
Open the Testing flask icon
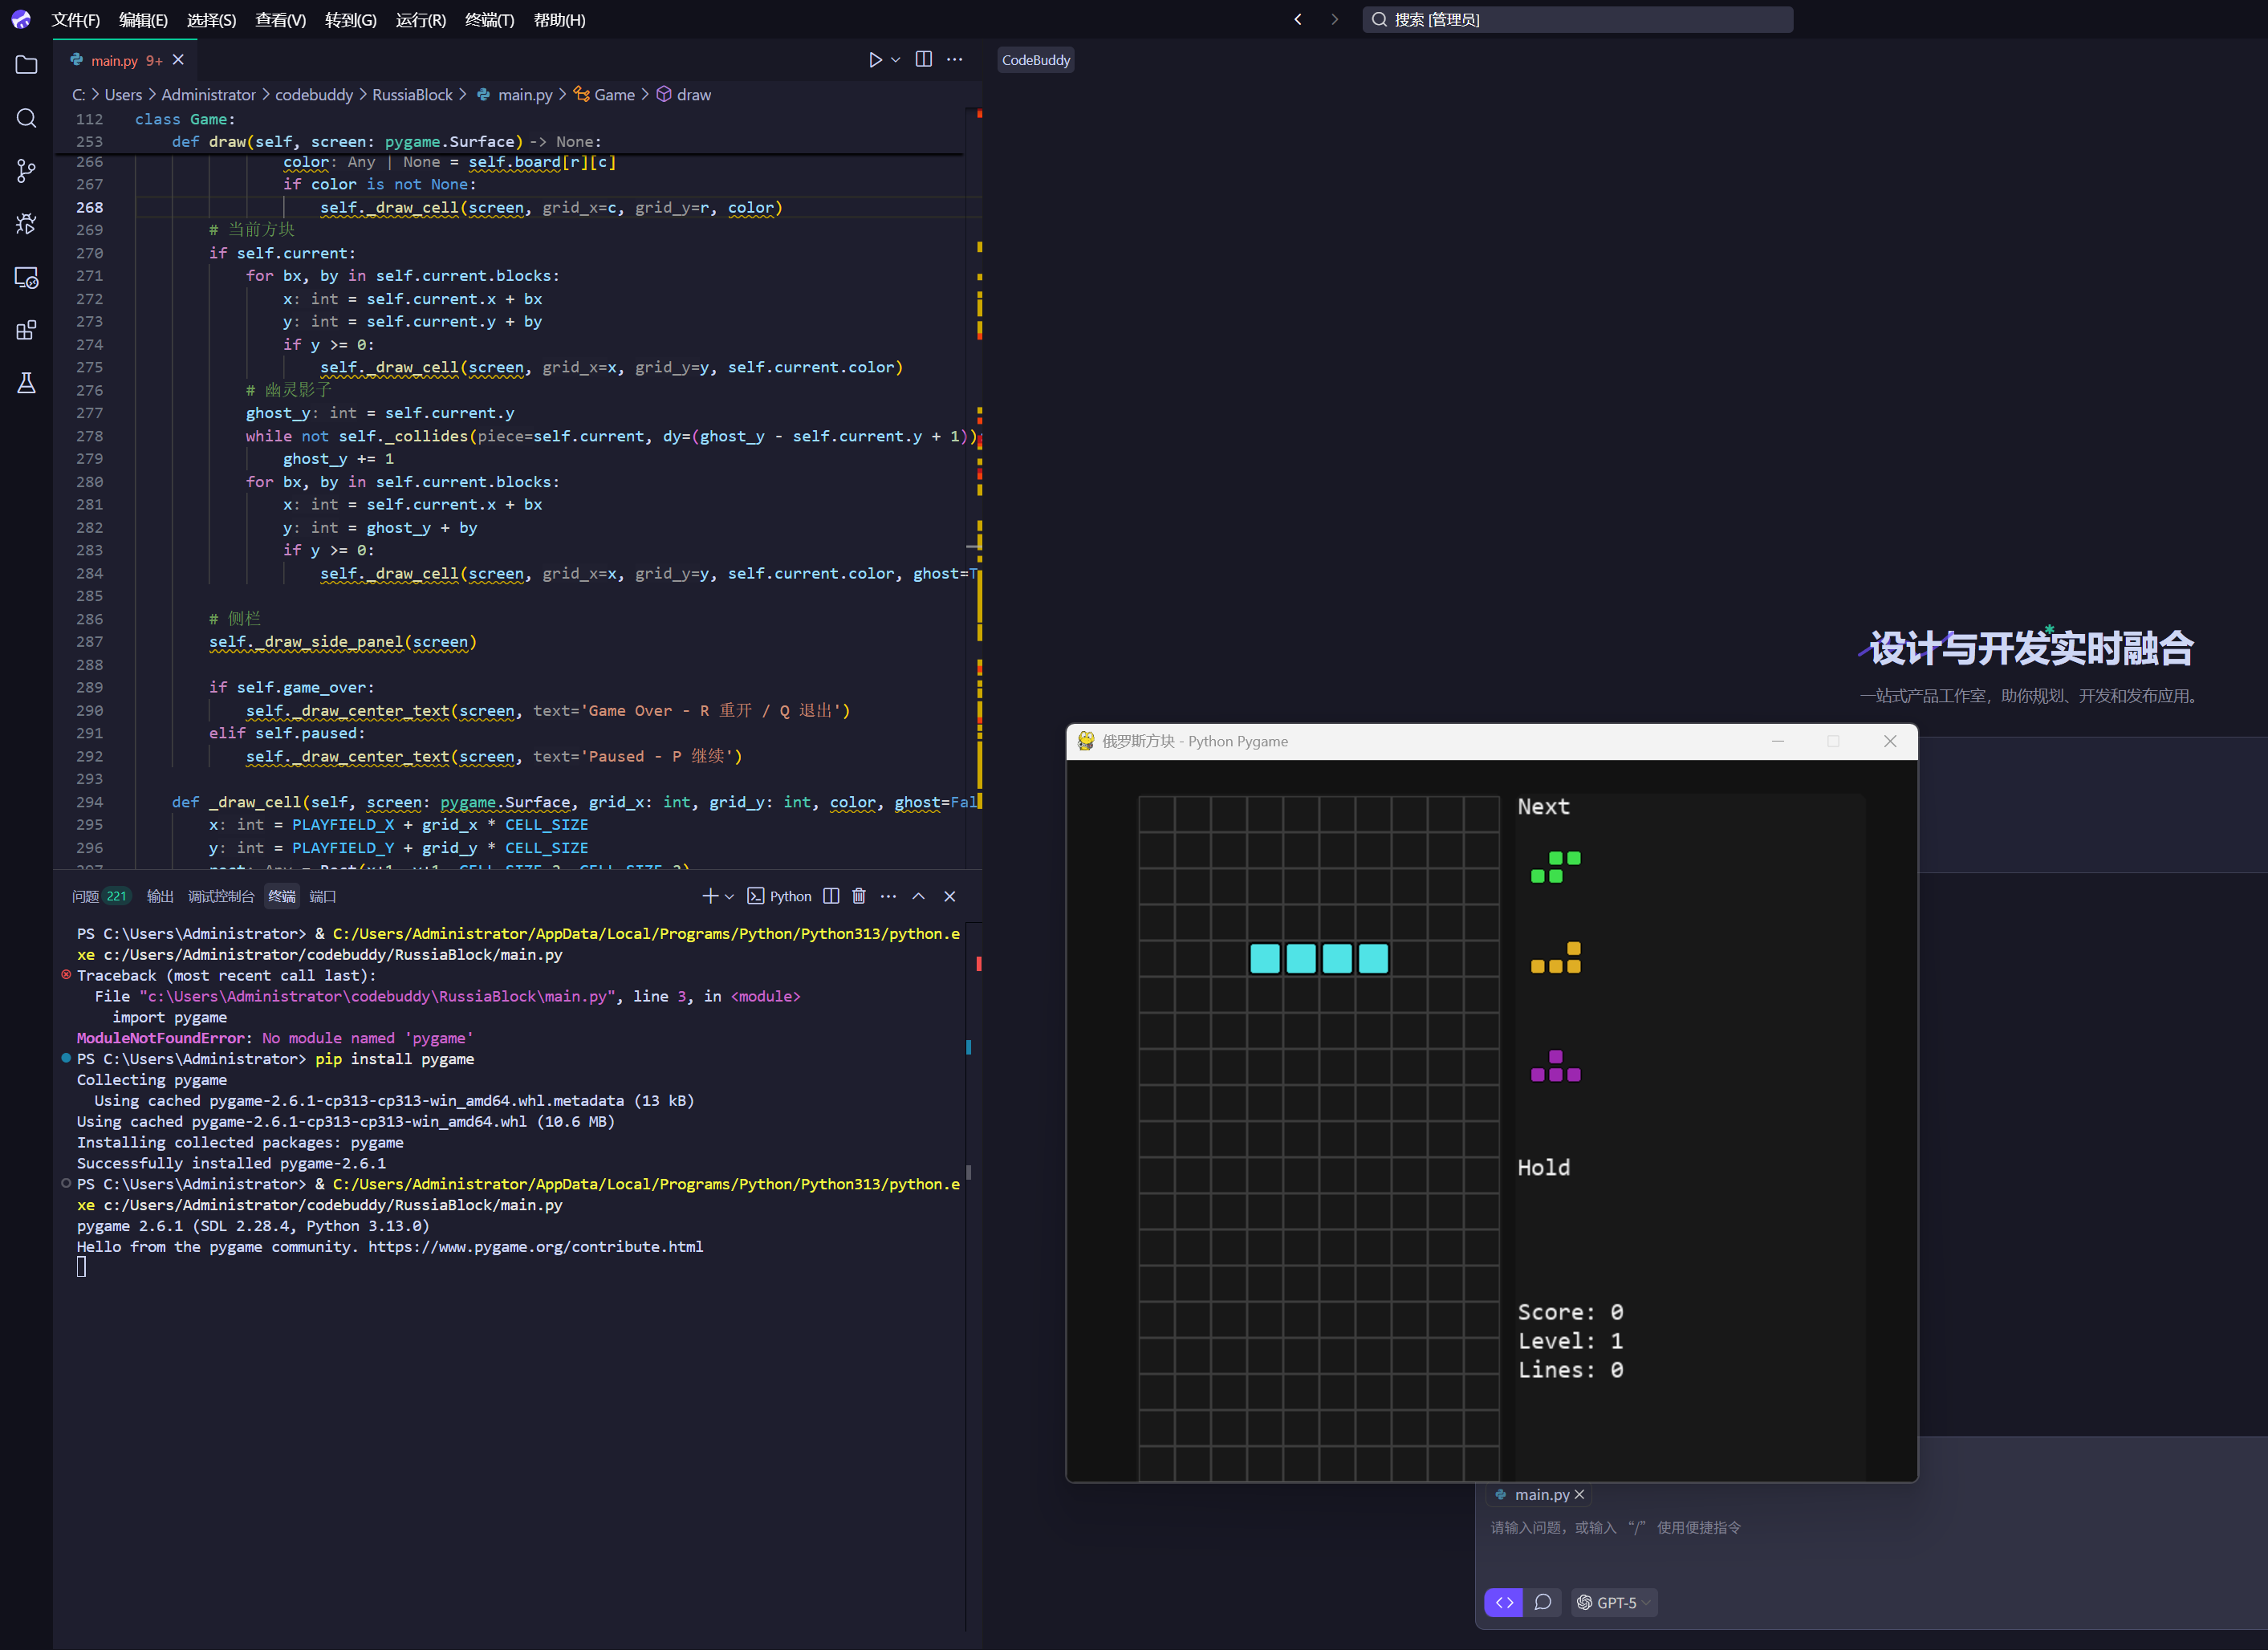click(x=27, y=383)
